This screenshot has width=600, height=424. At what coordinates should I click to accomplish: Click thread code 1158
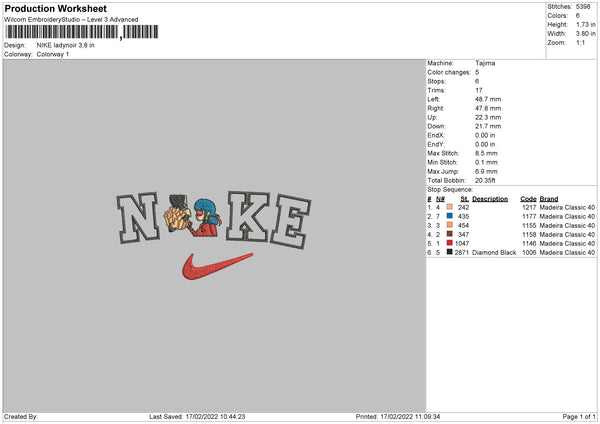click(x=529, y=235)
